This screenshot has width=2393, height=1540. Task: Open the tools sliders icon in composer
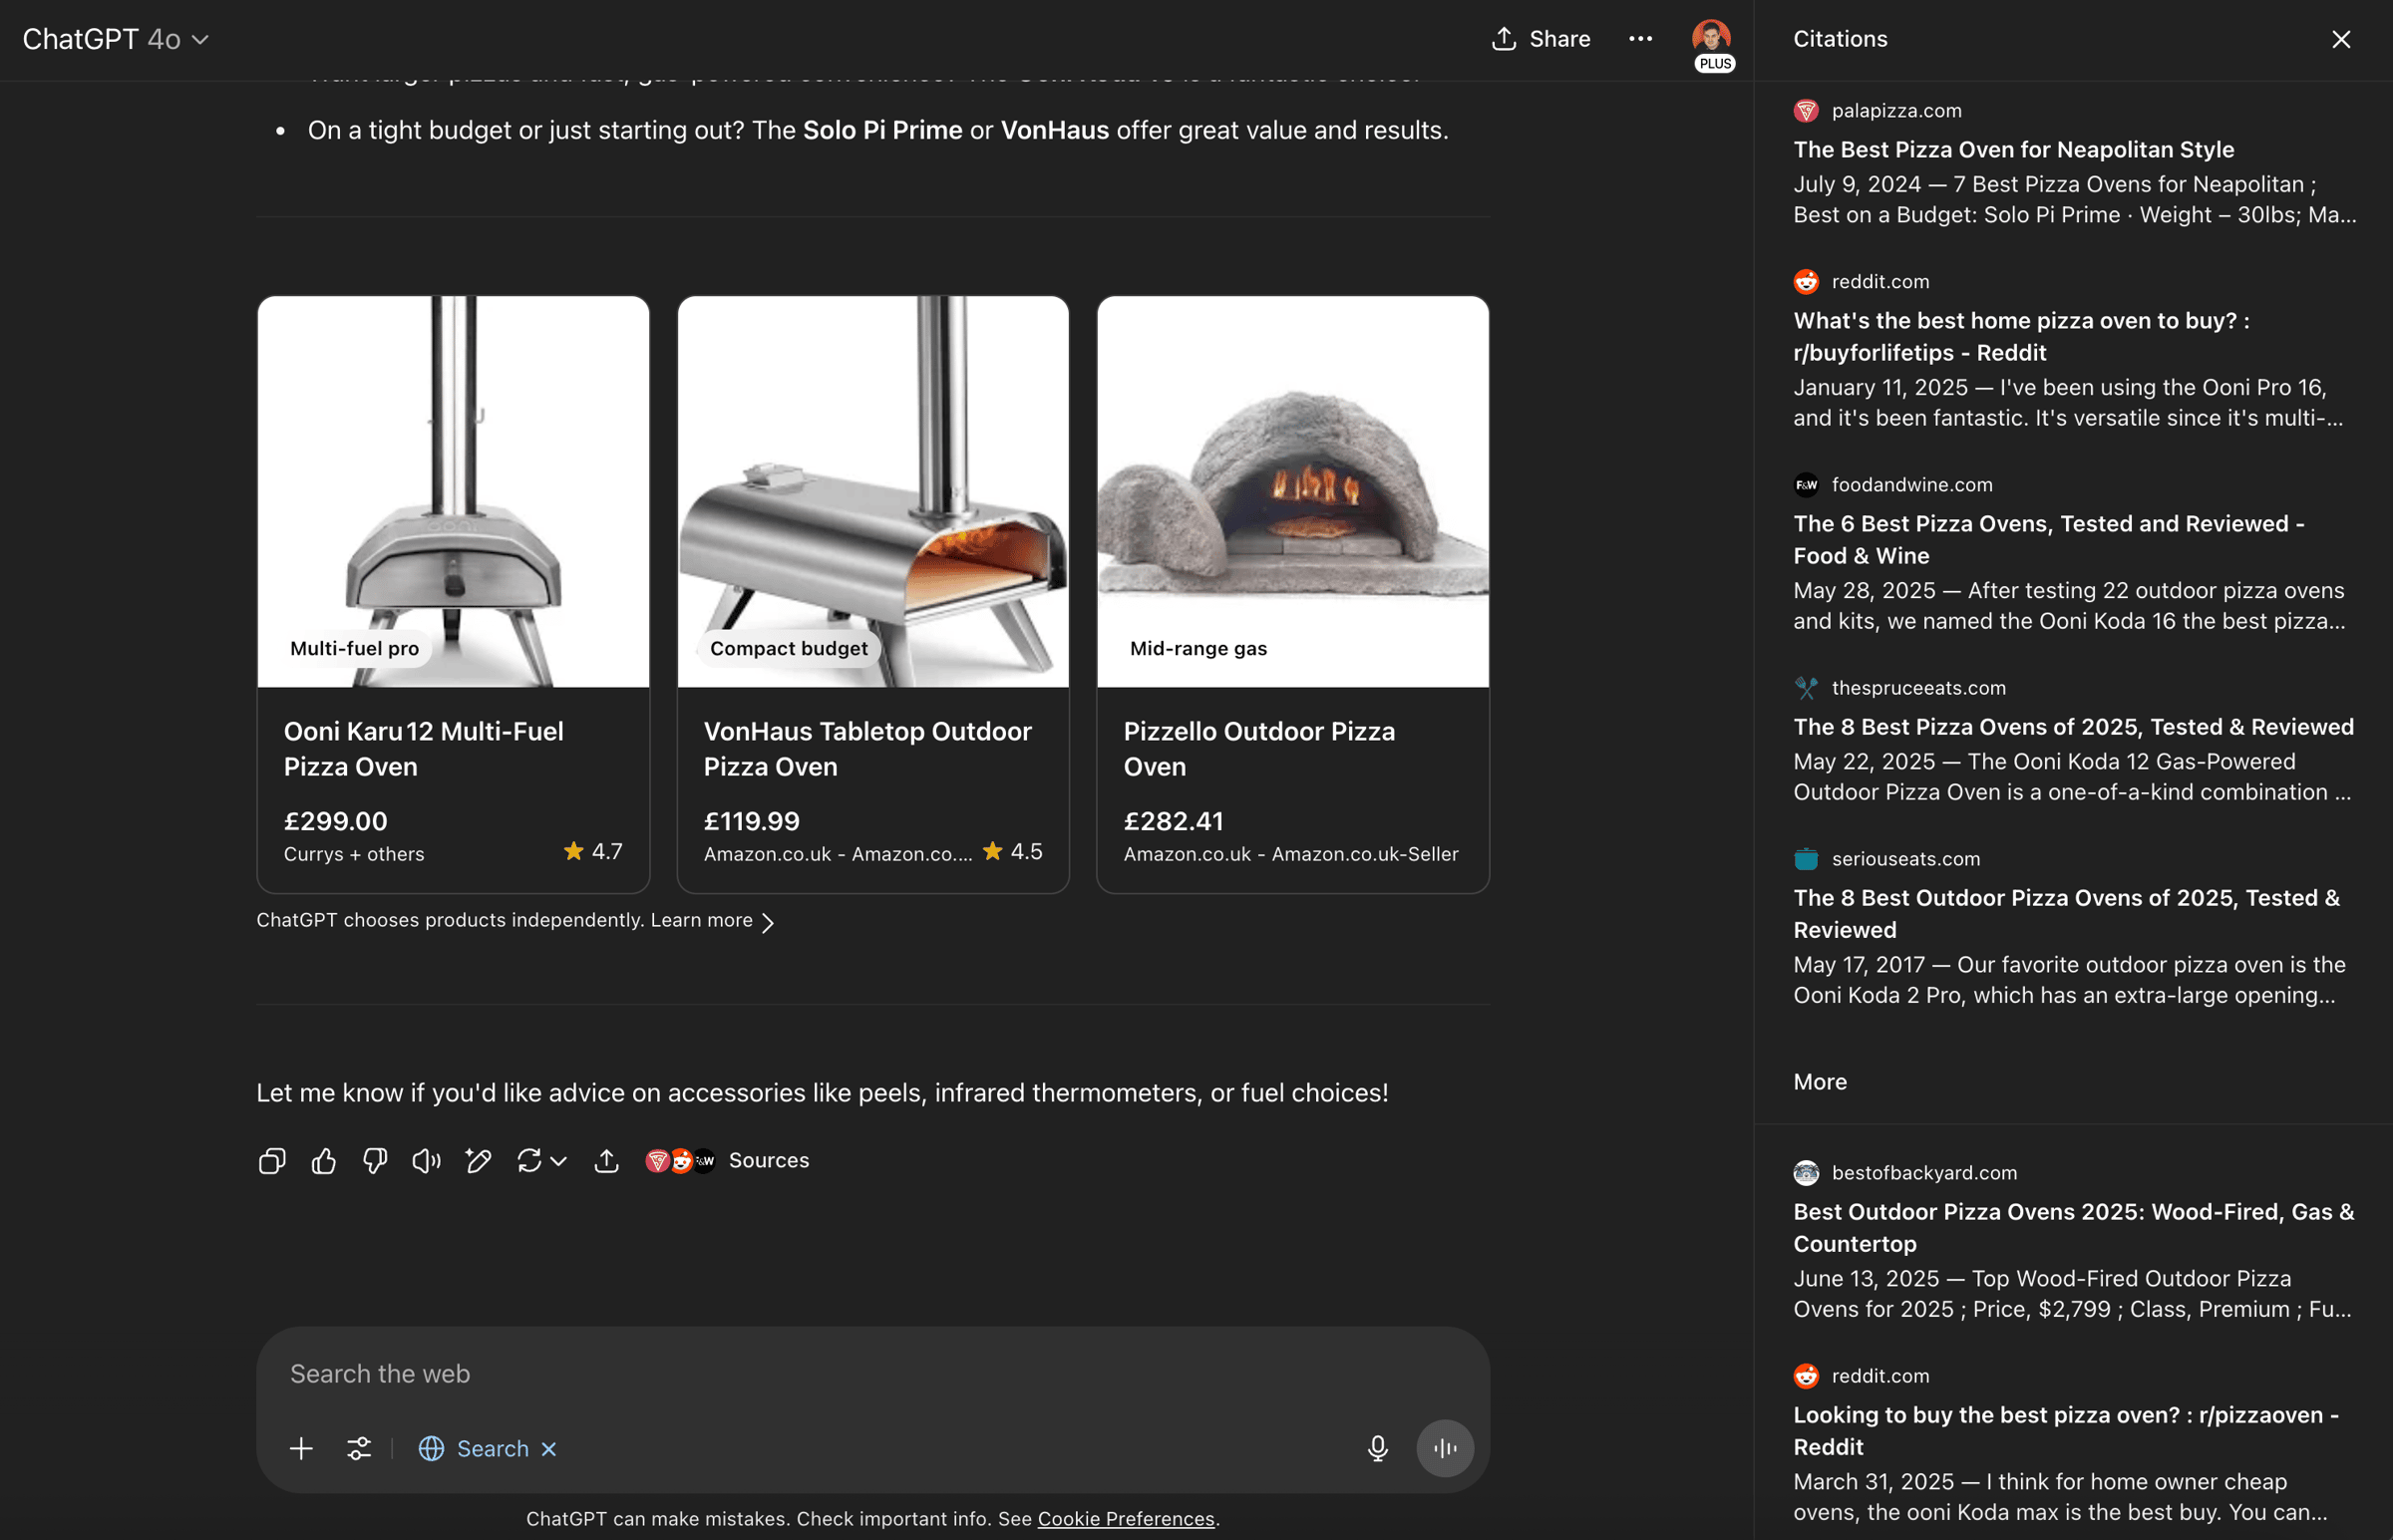[x=359, y=1448]
